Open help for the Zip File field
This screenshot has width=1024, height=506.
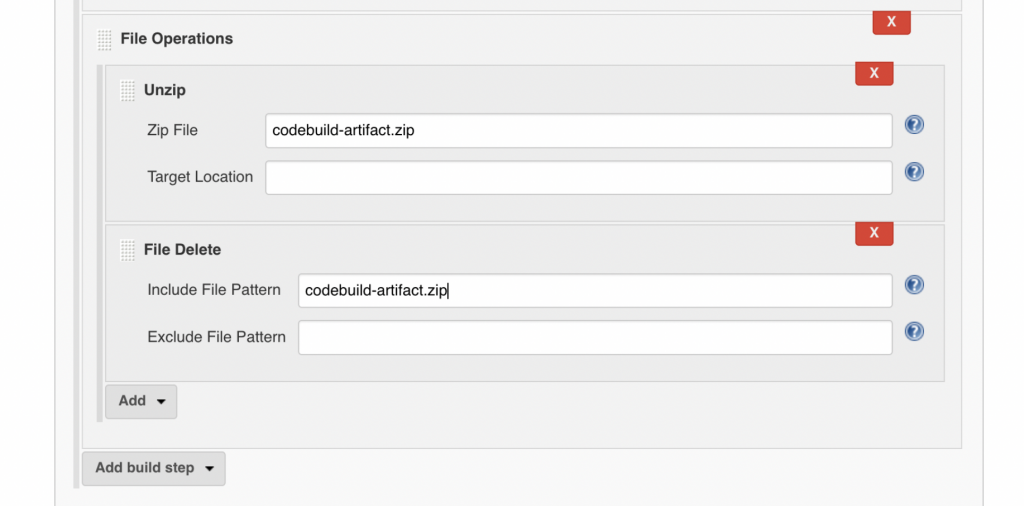[914, 125]
